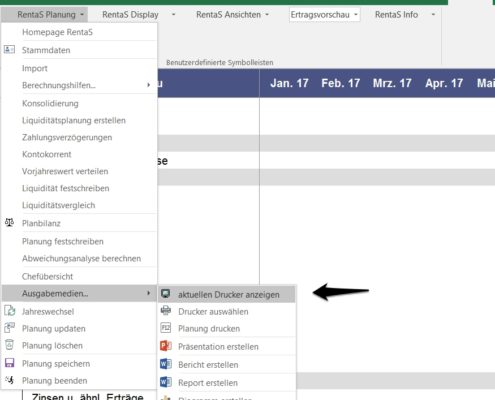Click the Word icon beside Report erstellen
Viewport: 495px width, 400px height.
click(x=166, y=382)
